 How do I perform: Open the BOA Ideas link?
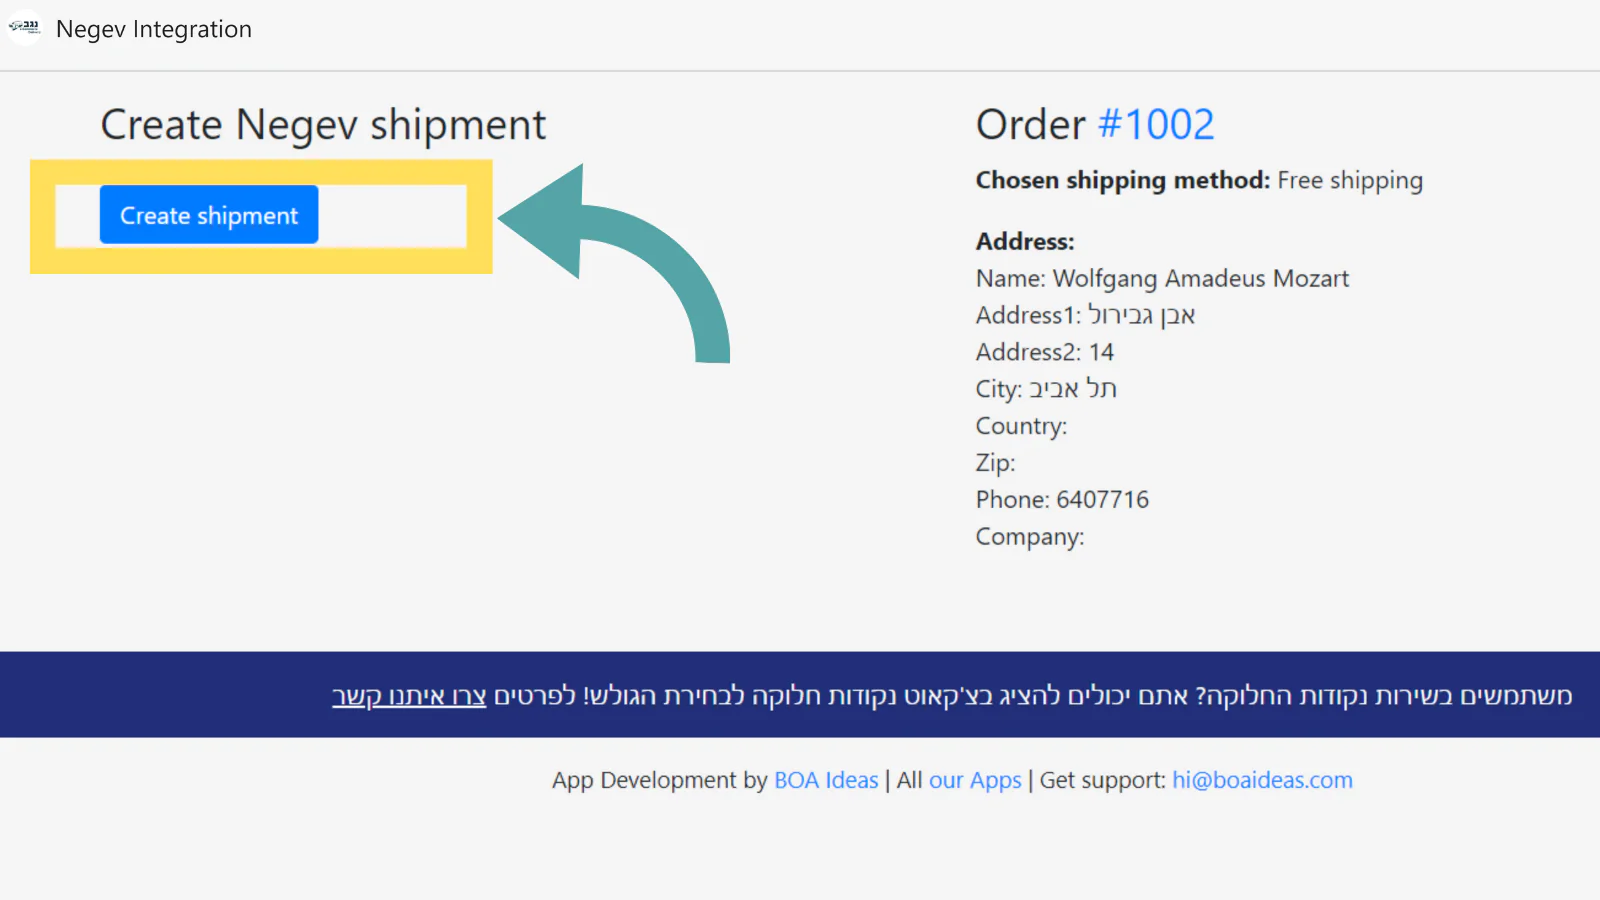point(826,780)
